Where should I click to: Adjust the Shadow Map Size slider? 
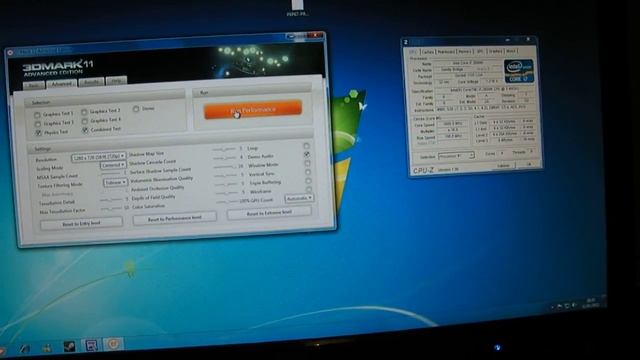coord(224,149)
